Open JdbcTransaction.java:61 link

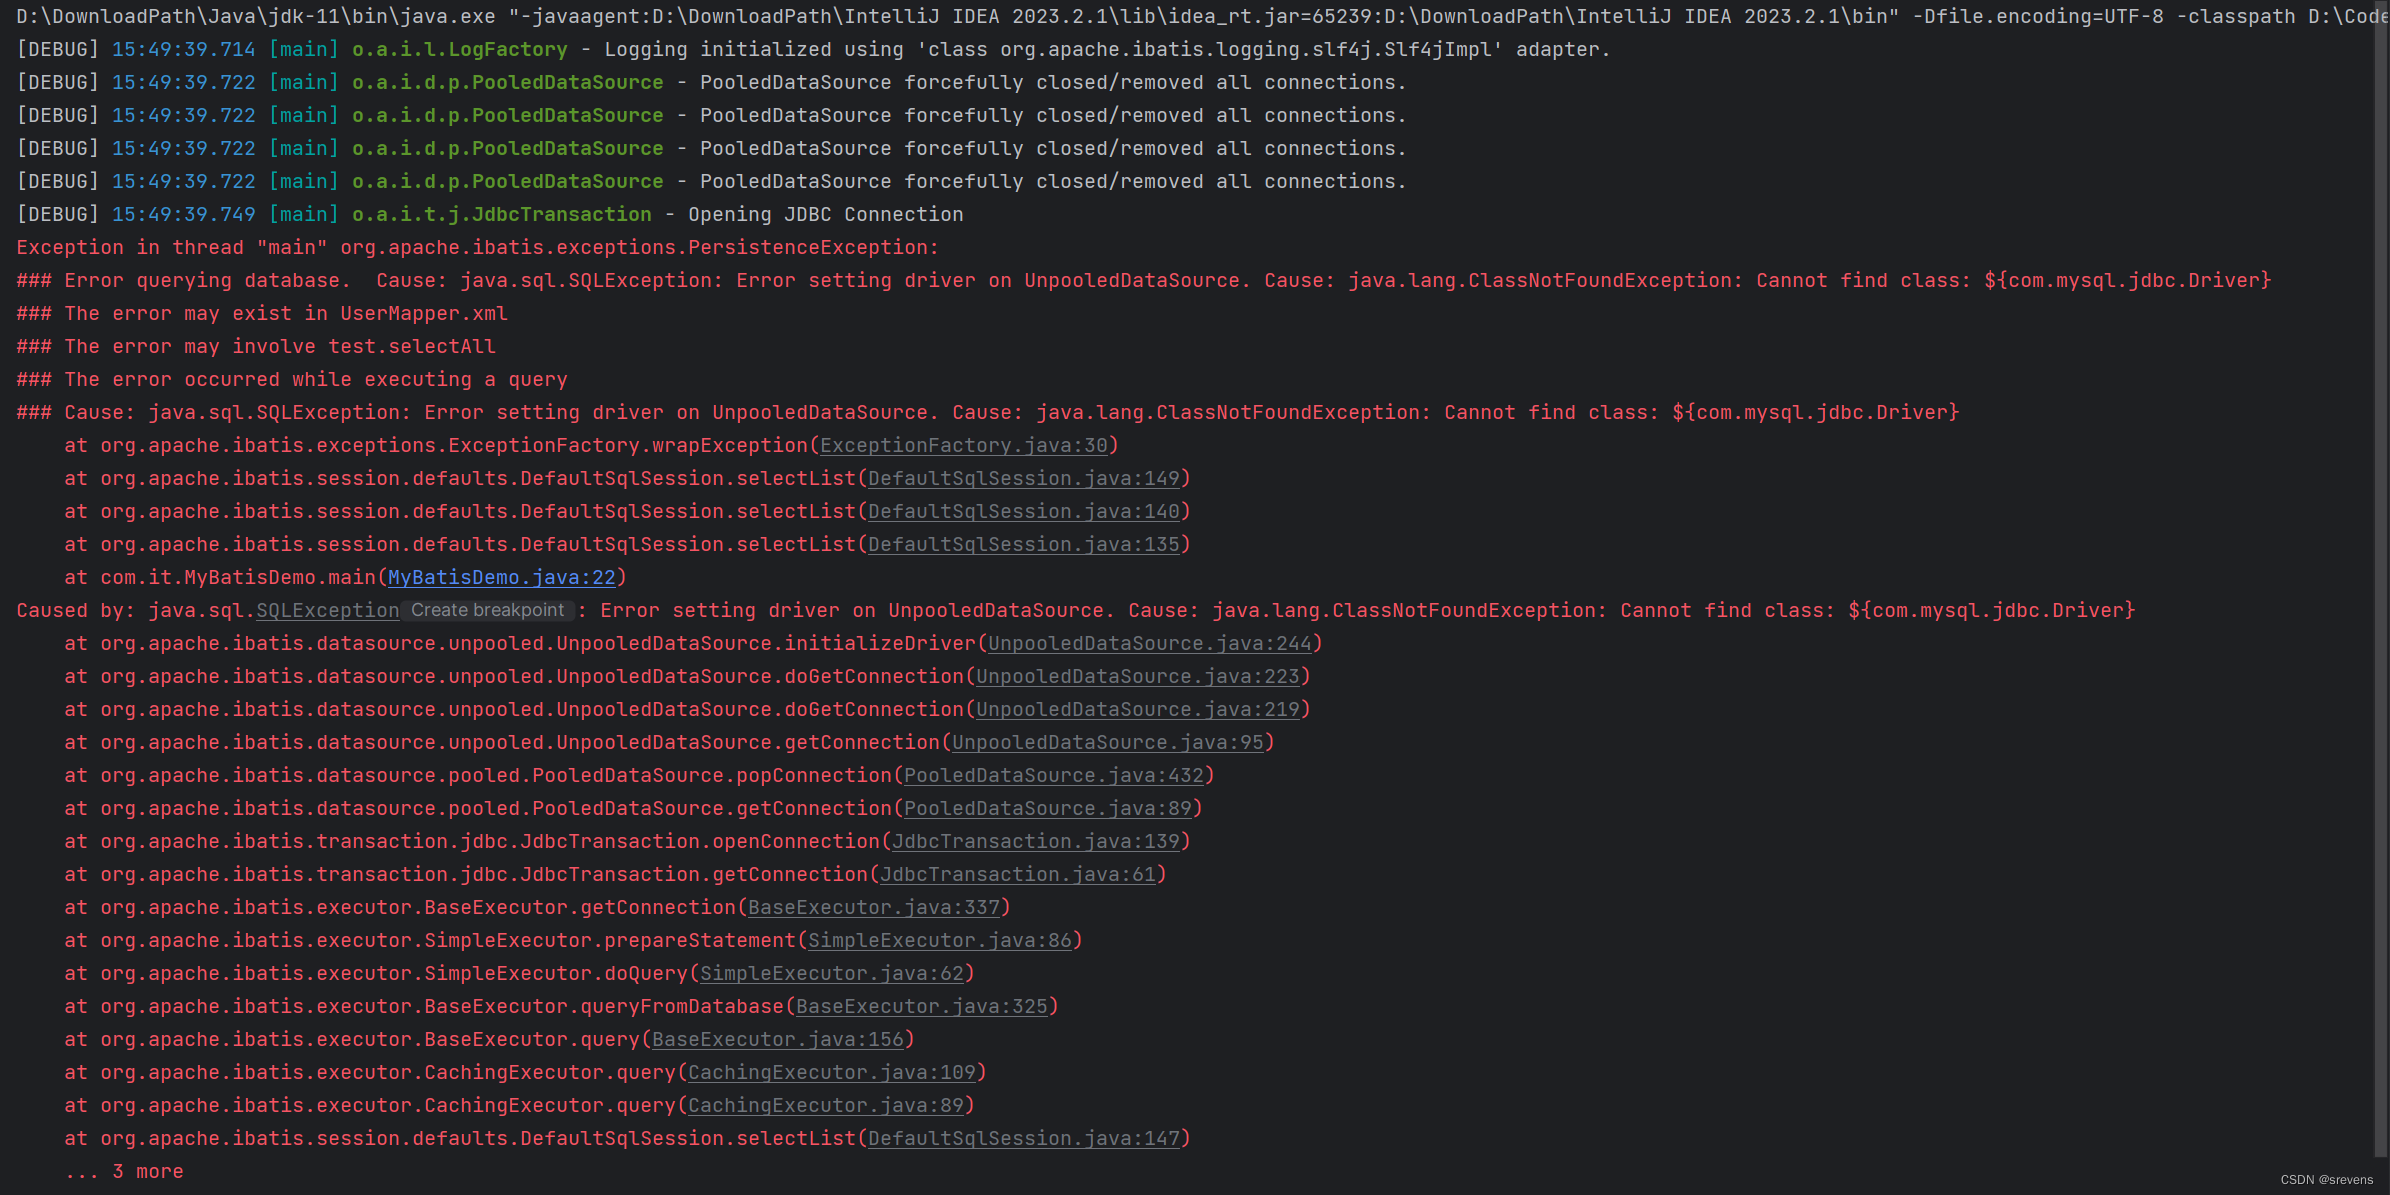point(1019,874)
